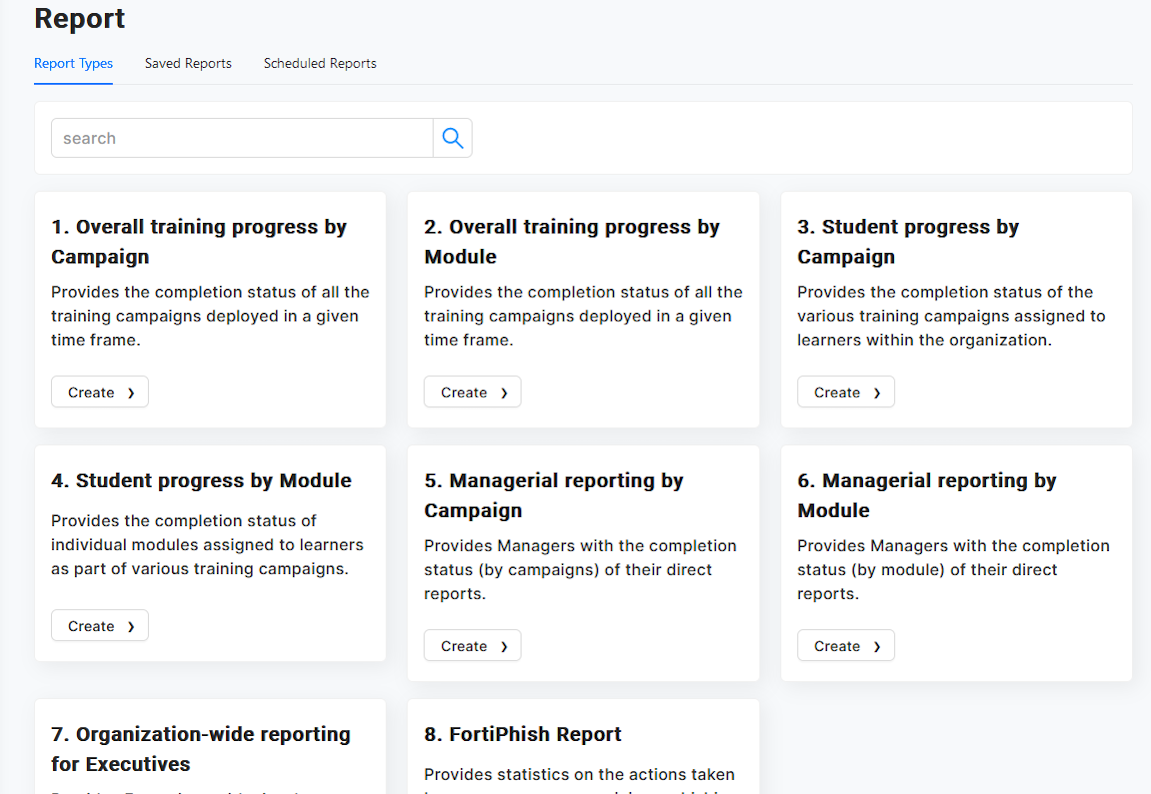This screenshot has width=1151, height=794.
Task: Click the Organization-wide reporting for Executives card title
Action: point(201,748)
